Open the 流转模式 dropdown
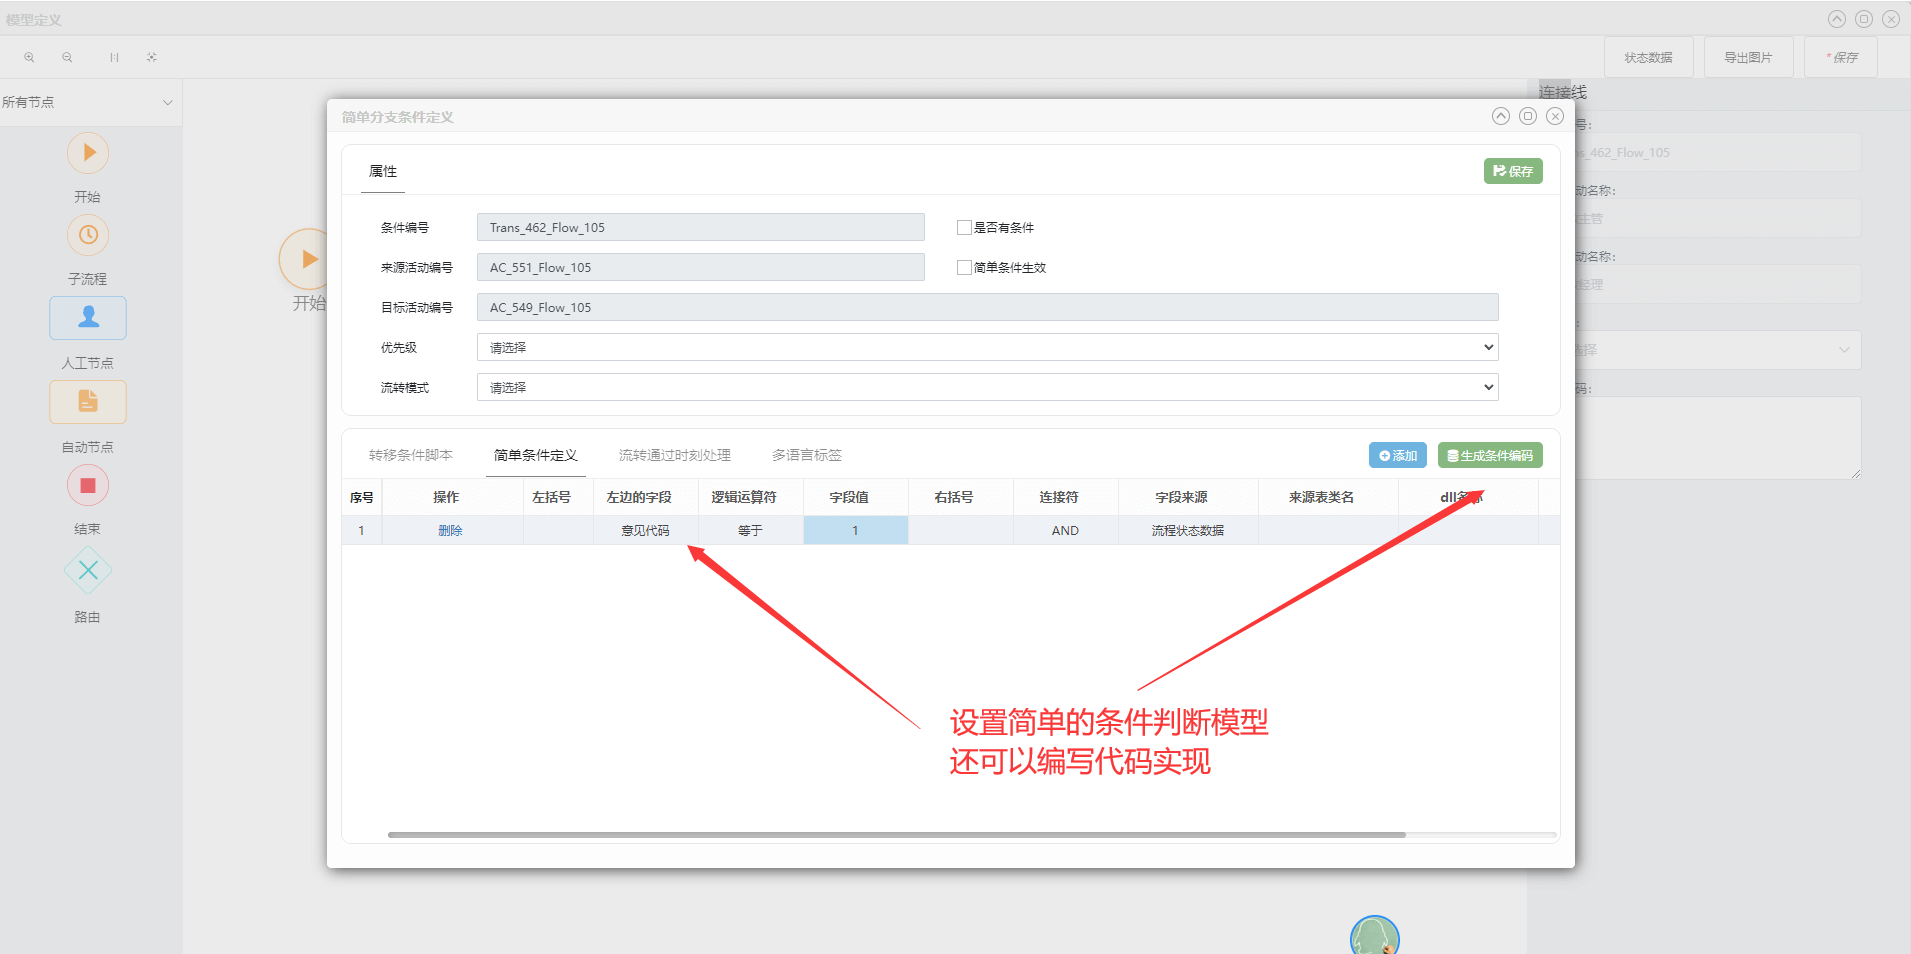Screen dimensions: 1911x954 click(x=987, y=388)
